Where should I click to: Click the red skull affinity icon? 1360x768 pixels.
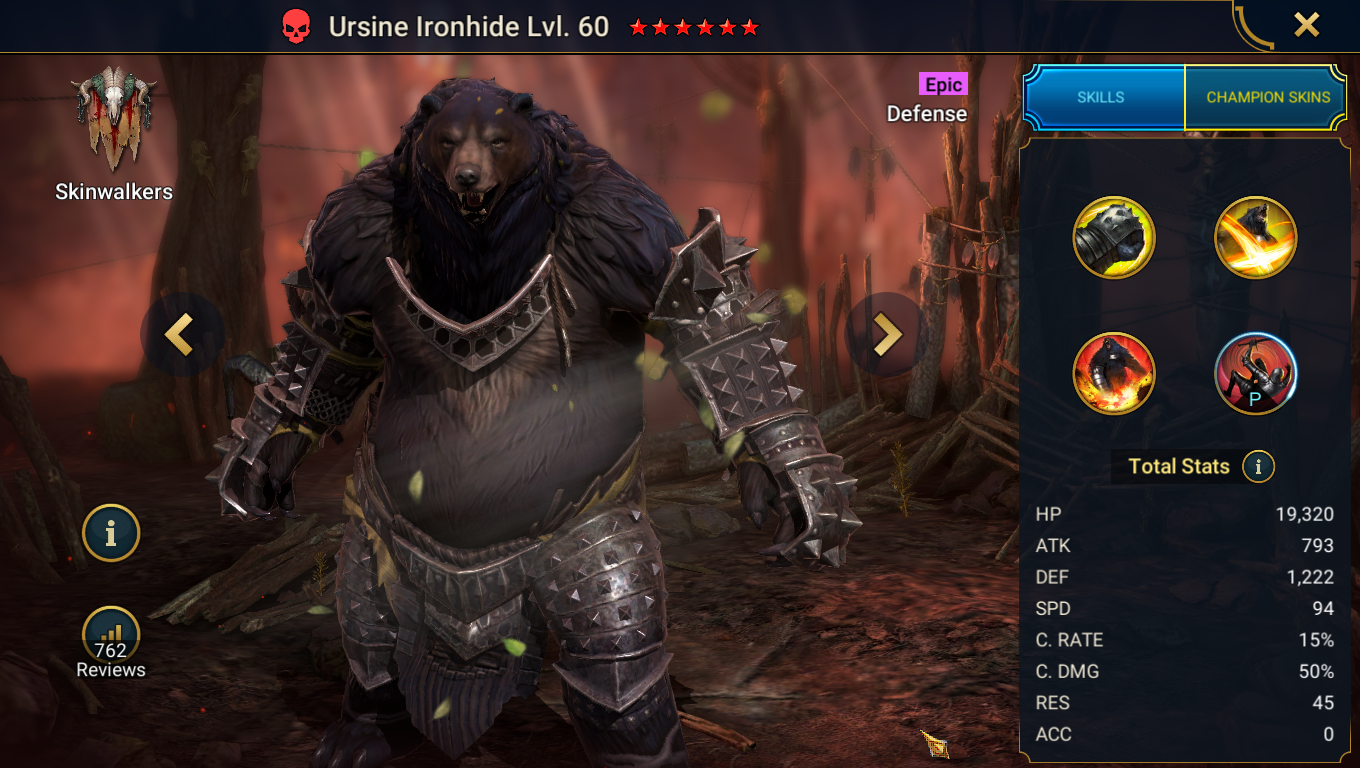(x=295, y=27)
